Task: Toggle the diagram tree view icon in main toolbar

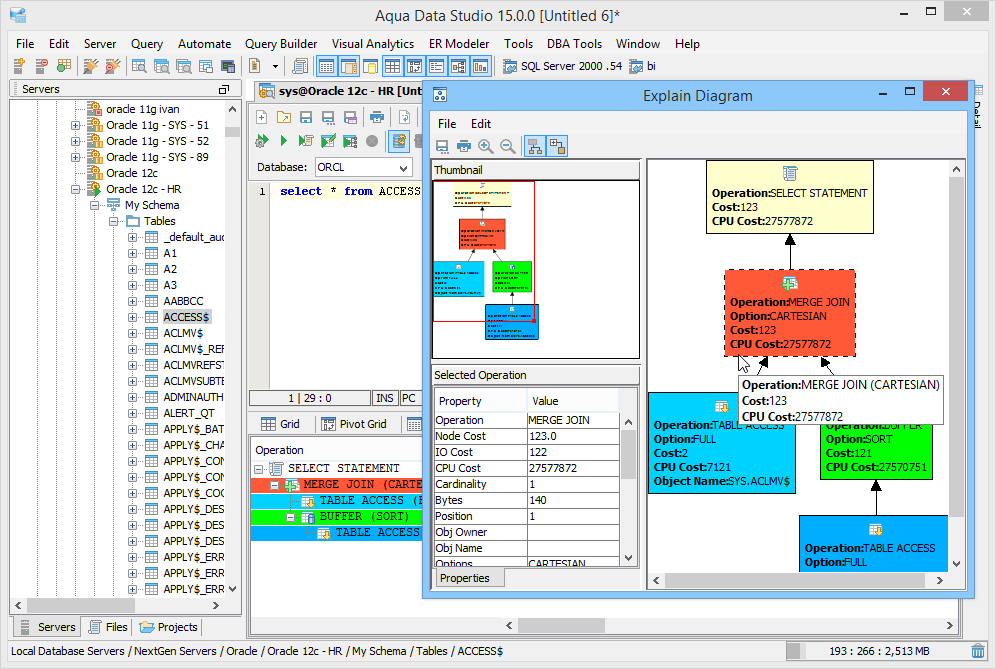Action: [x=459, y=65]
